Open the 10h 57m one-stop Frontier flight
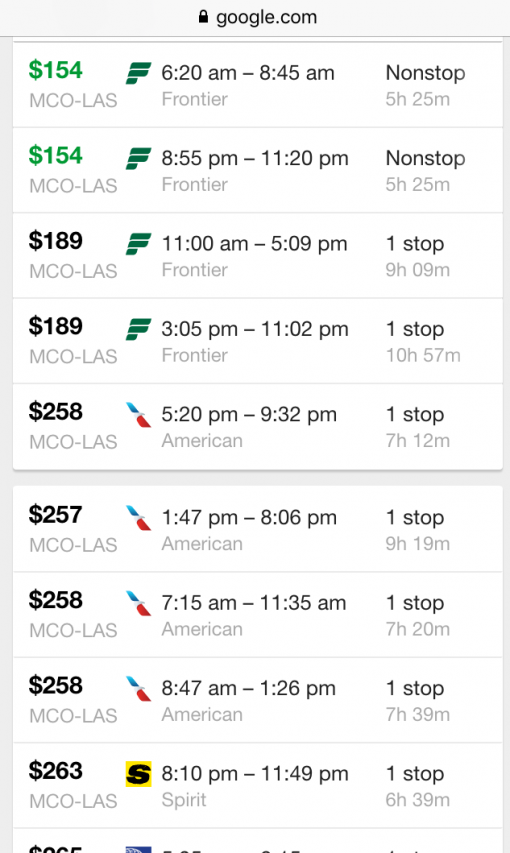 [x=257, y=341]
